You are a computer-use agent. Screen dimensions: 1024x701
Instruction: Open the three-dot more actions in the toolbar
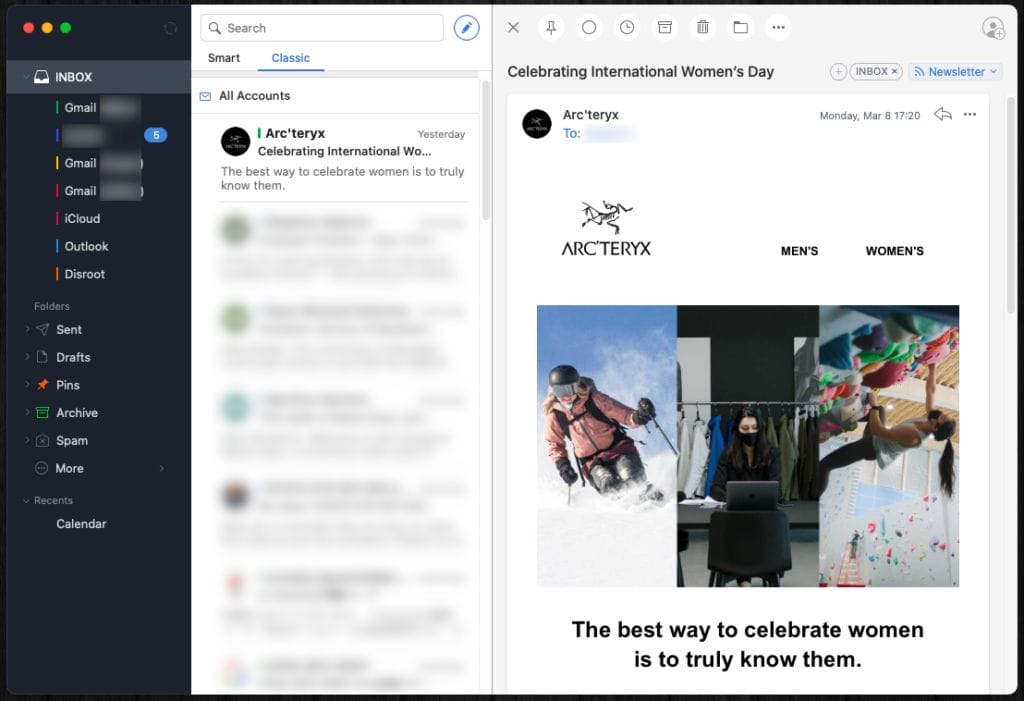[x=779, y=28]
